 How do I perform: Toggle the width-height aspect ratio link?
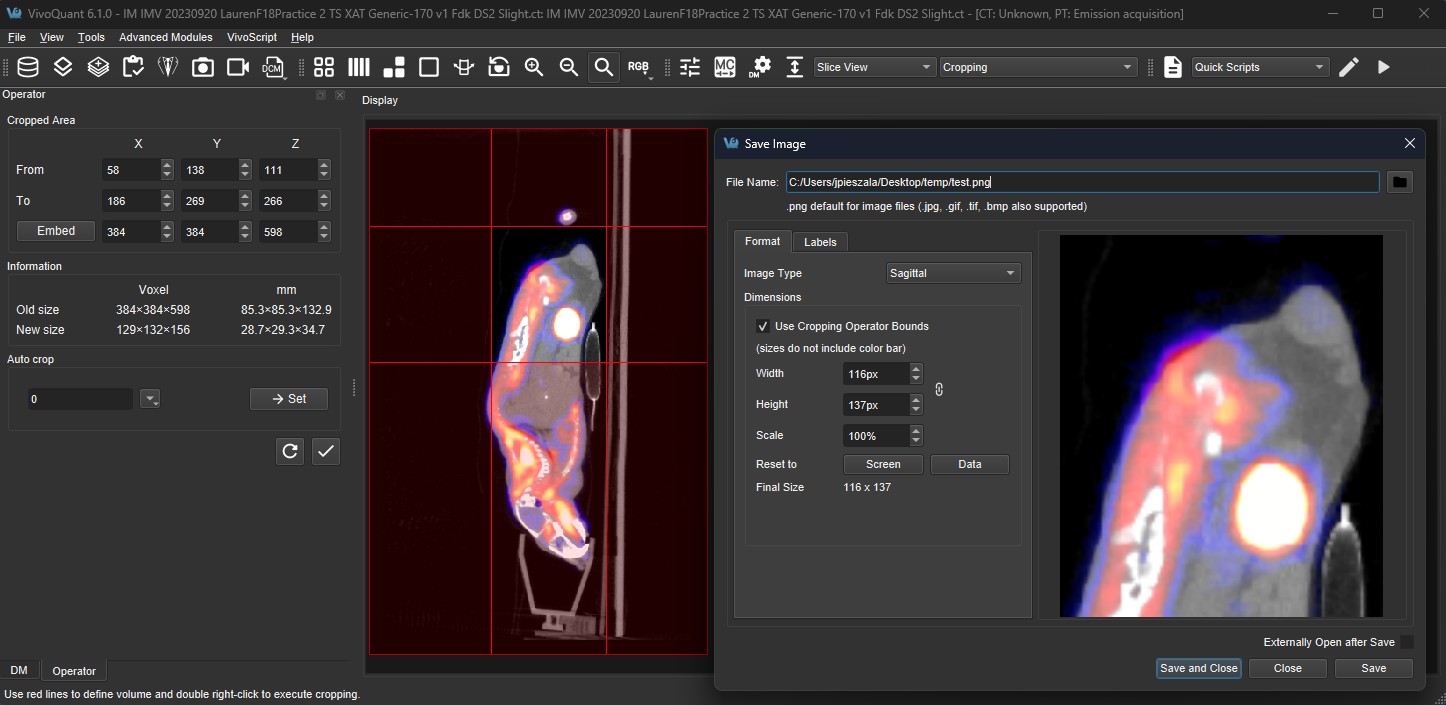939,389
